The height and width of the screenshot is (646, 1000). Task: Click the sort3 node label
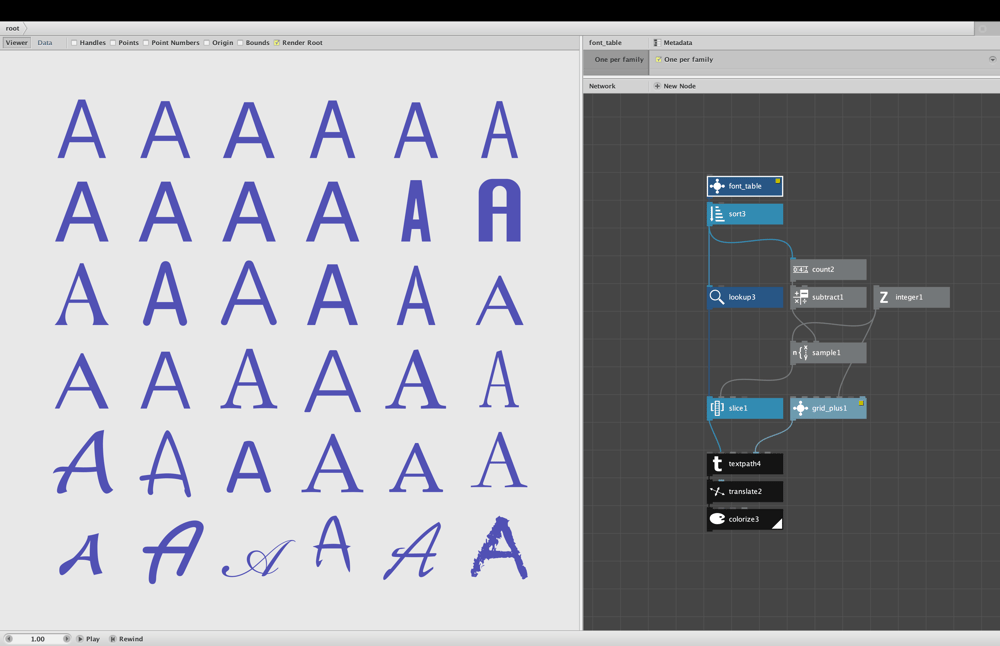(x=737, y=214)
